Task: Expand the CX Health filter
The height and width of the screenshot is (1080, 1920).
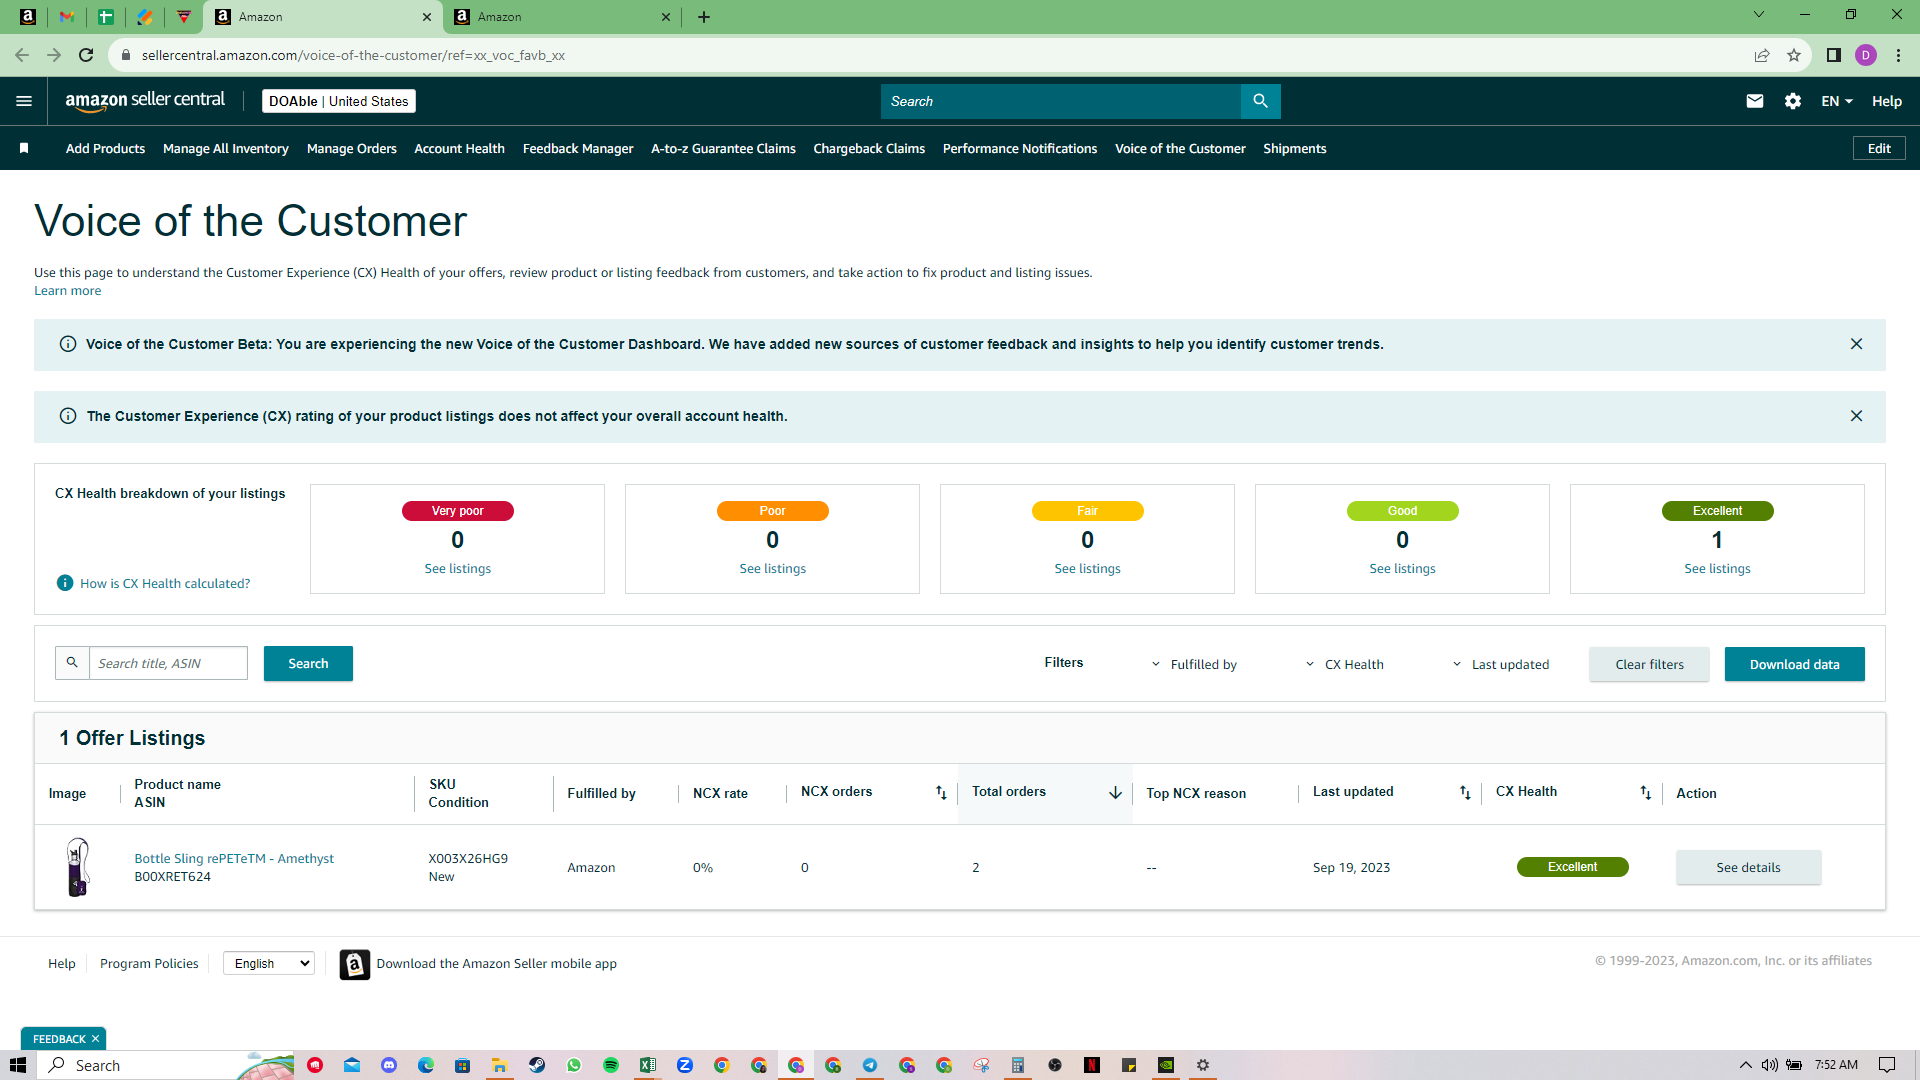Action: point(1345,664)
